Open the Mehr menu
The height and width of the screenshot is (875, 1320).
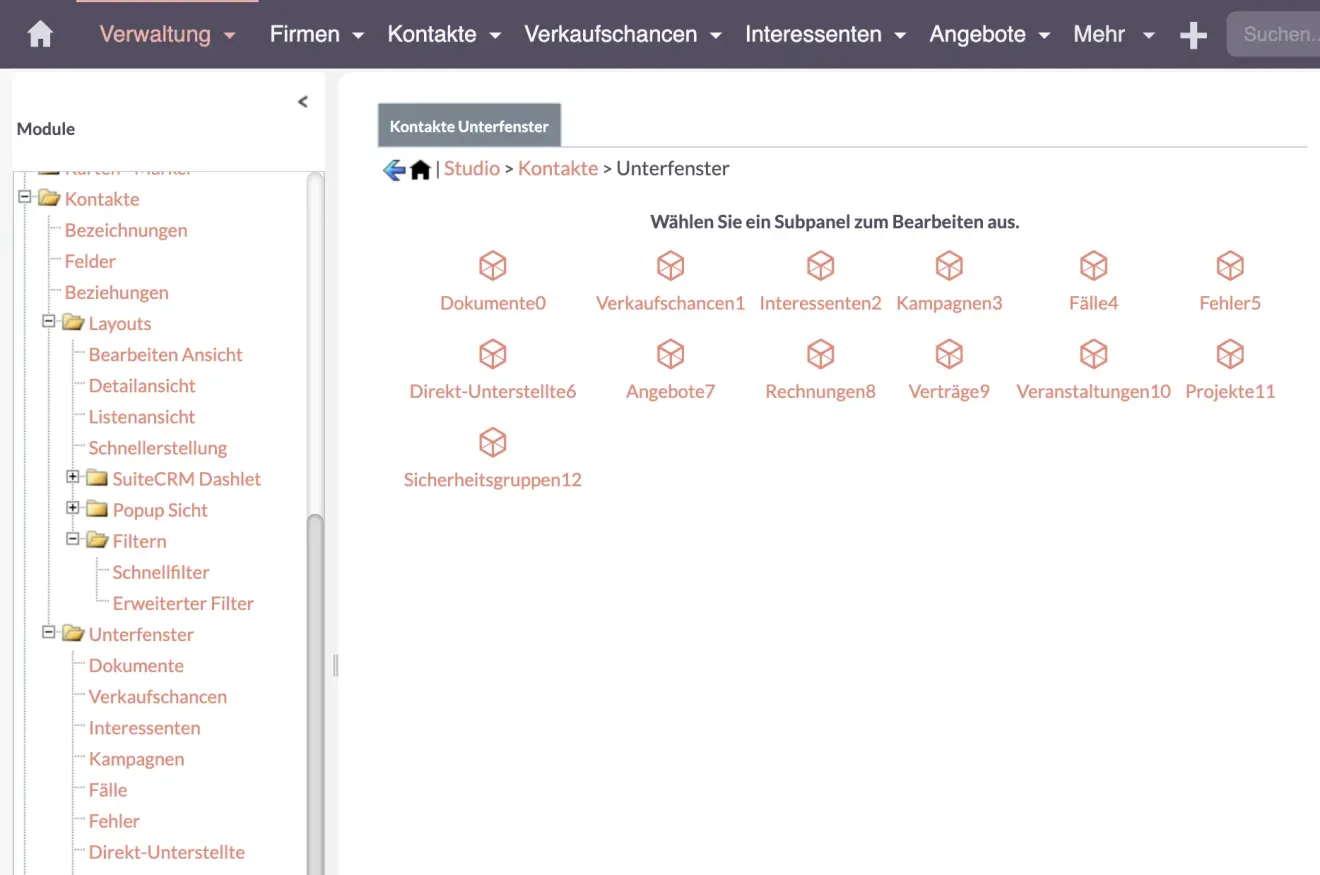(1100, 34)
